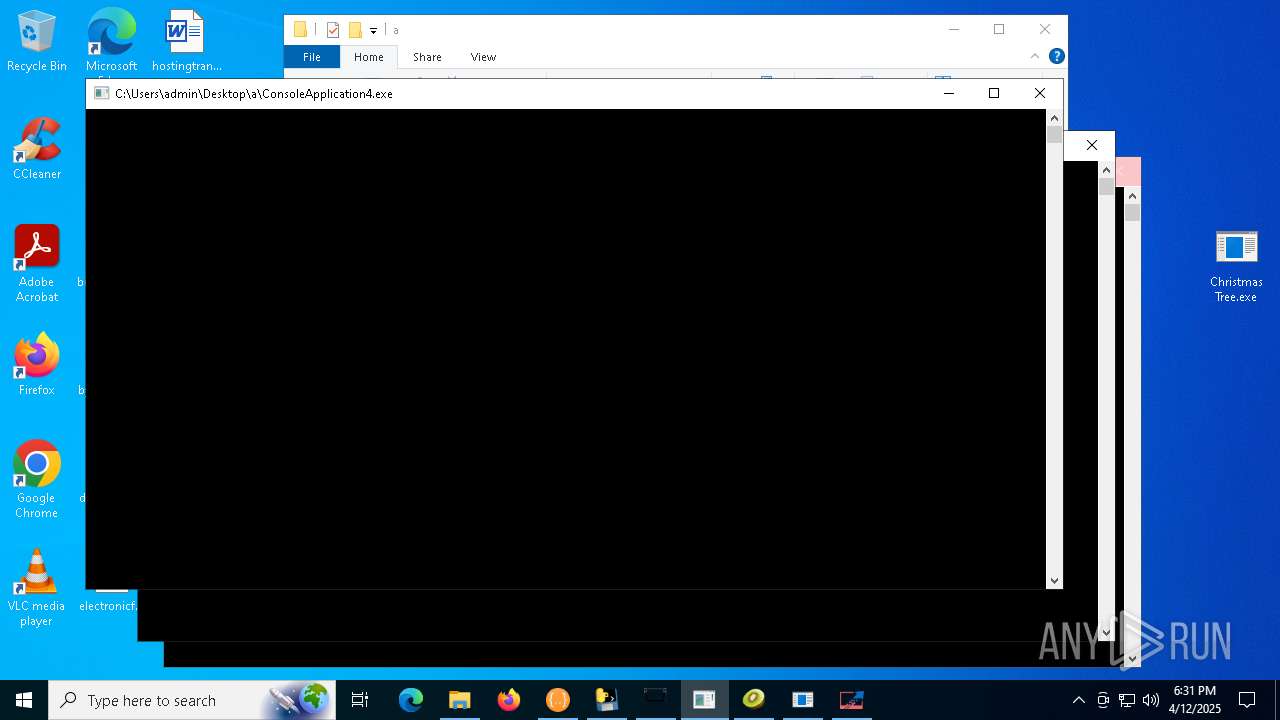Open the Recycle Bin desktop icon

[x=37, y=42]
